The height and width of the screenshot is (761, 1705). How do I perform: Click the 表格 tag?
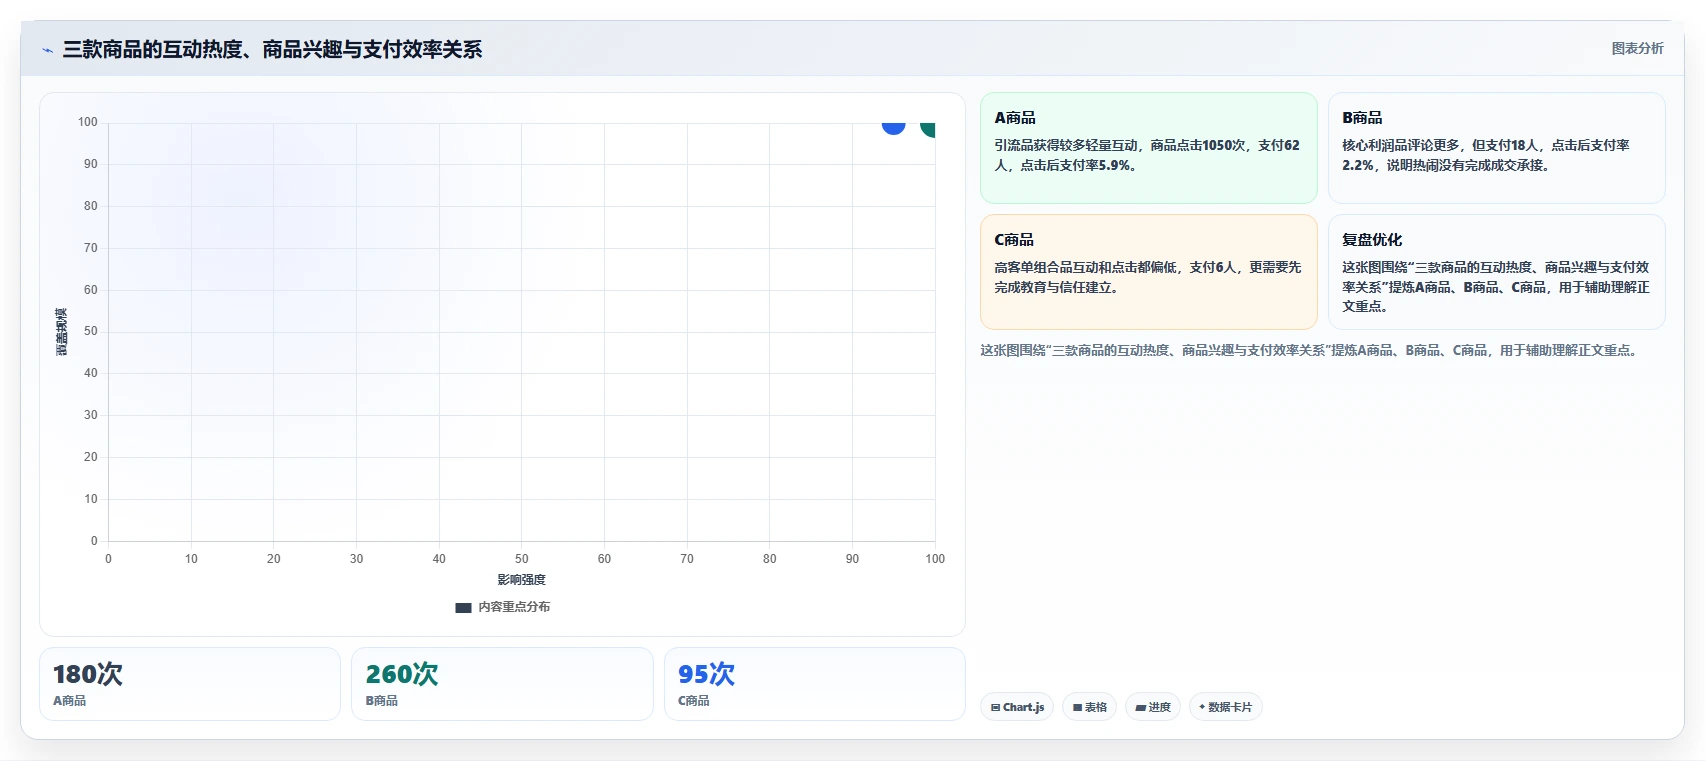click(x=1090, y=707)
